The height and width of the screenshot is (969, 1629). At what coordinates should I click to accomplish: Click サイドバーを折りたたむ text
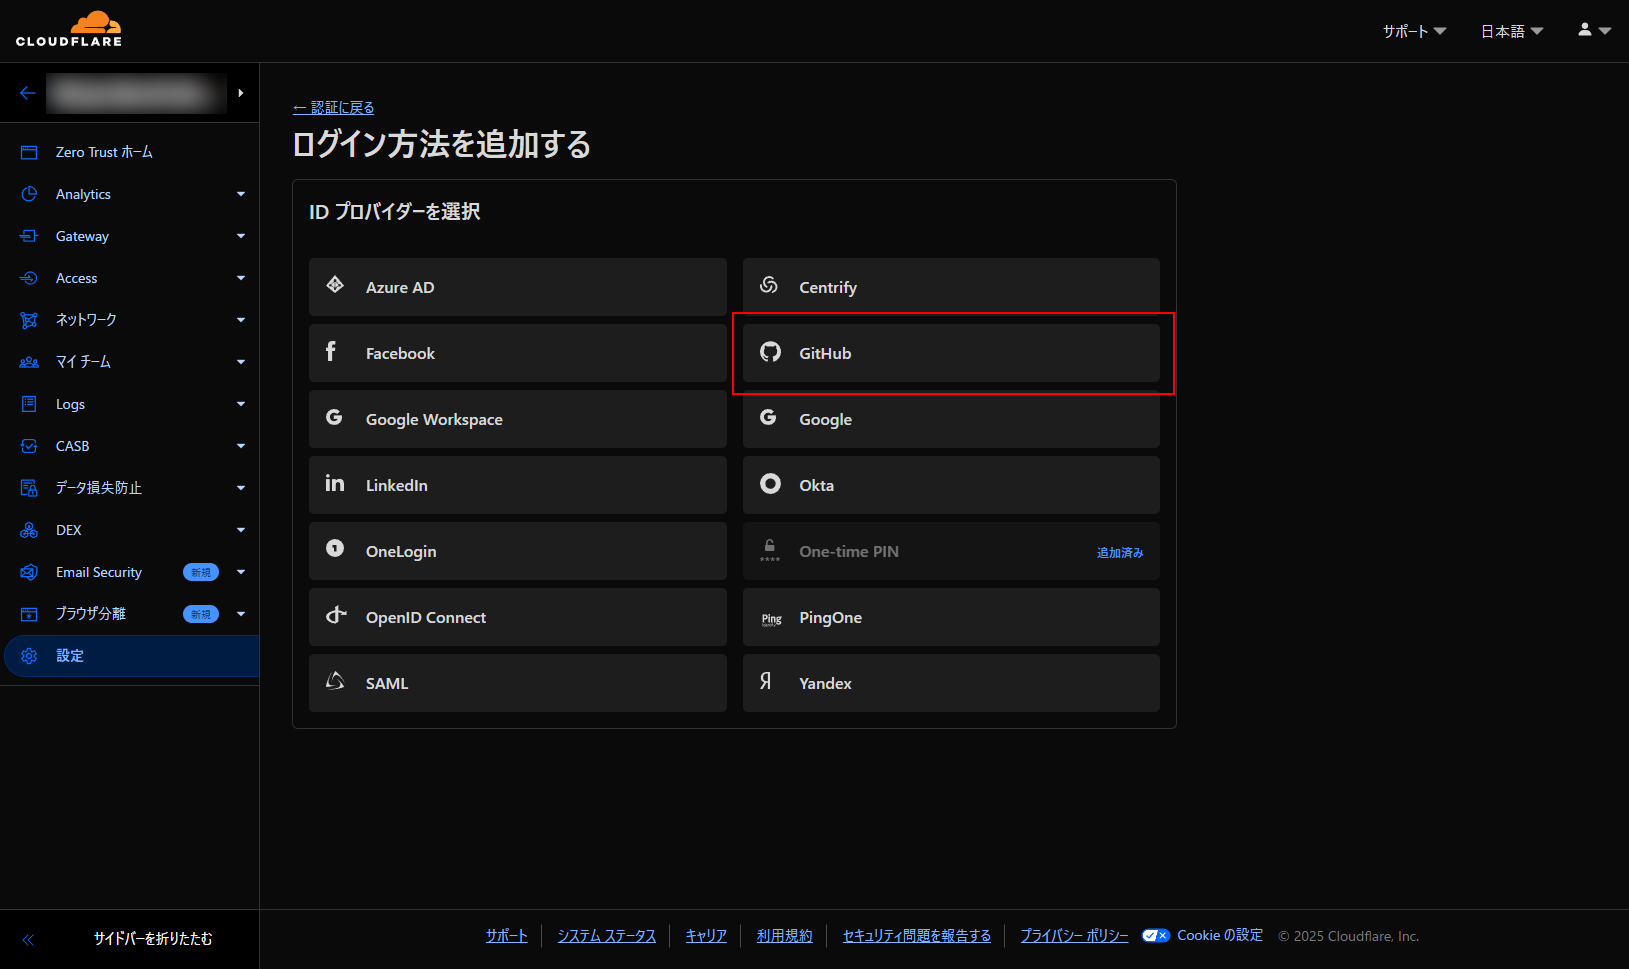point(153,939)
